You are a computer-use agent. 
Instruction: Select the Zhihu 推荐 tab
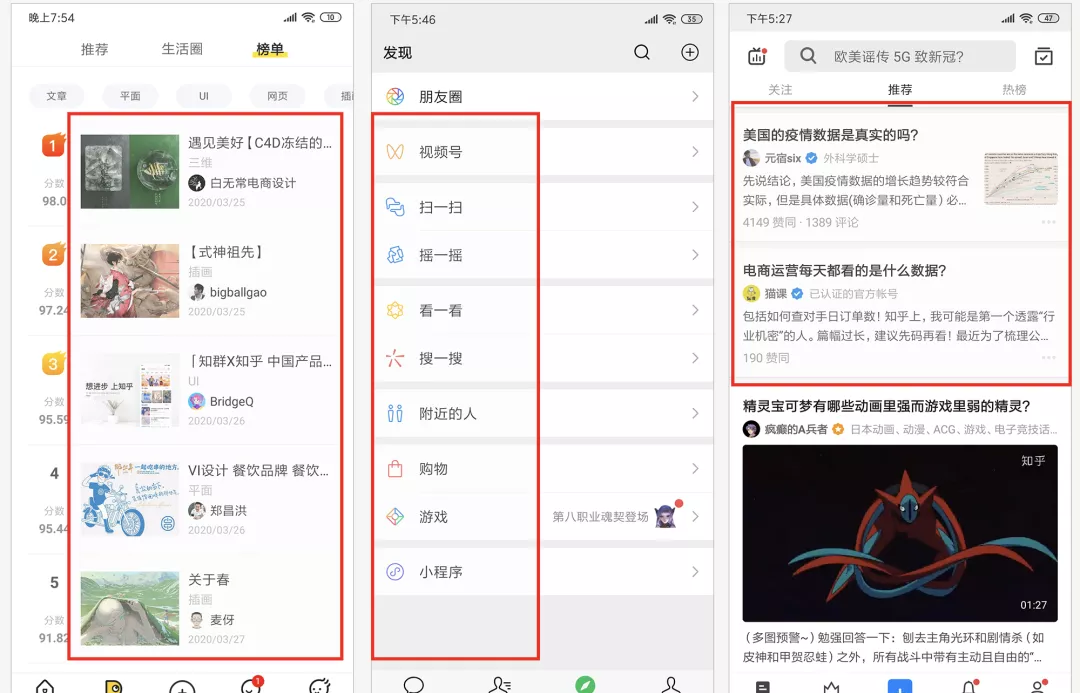coord(900,90)
